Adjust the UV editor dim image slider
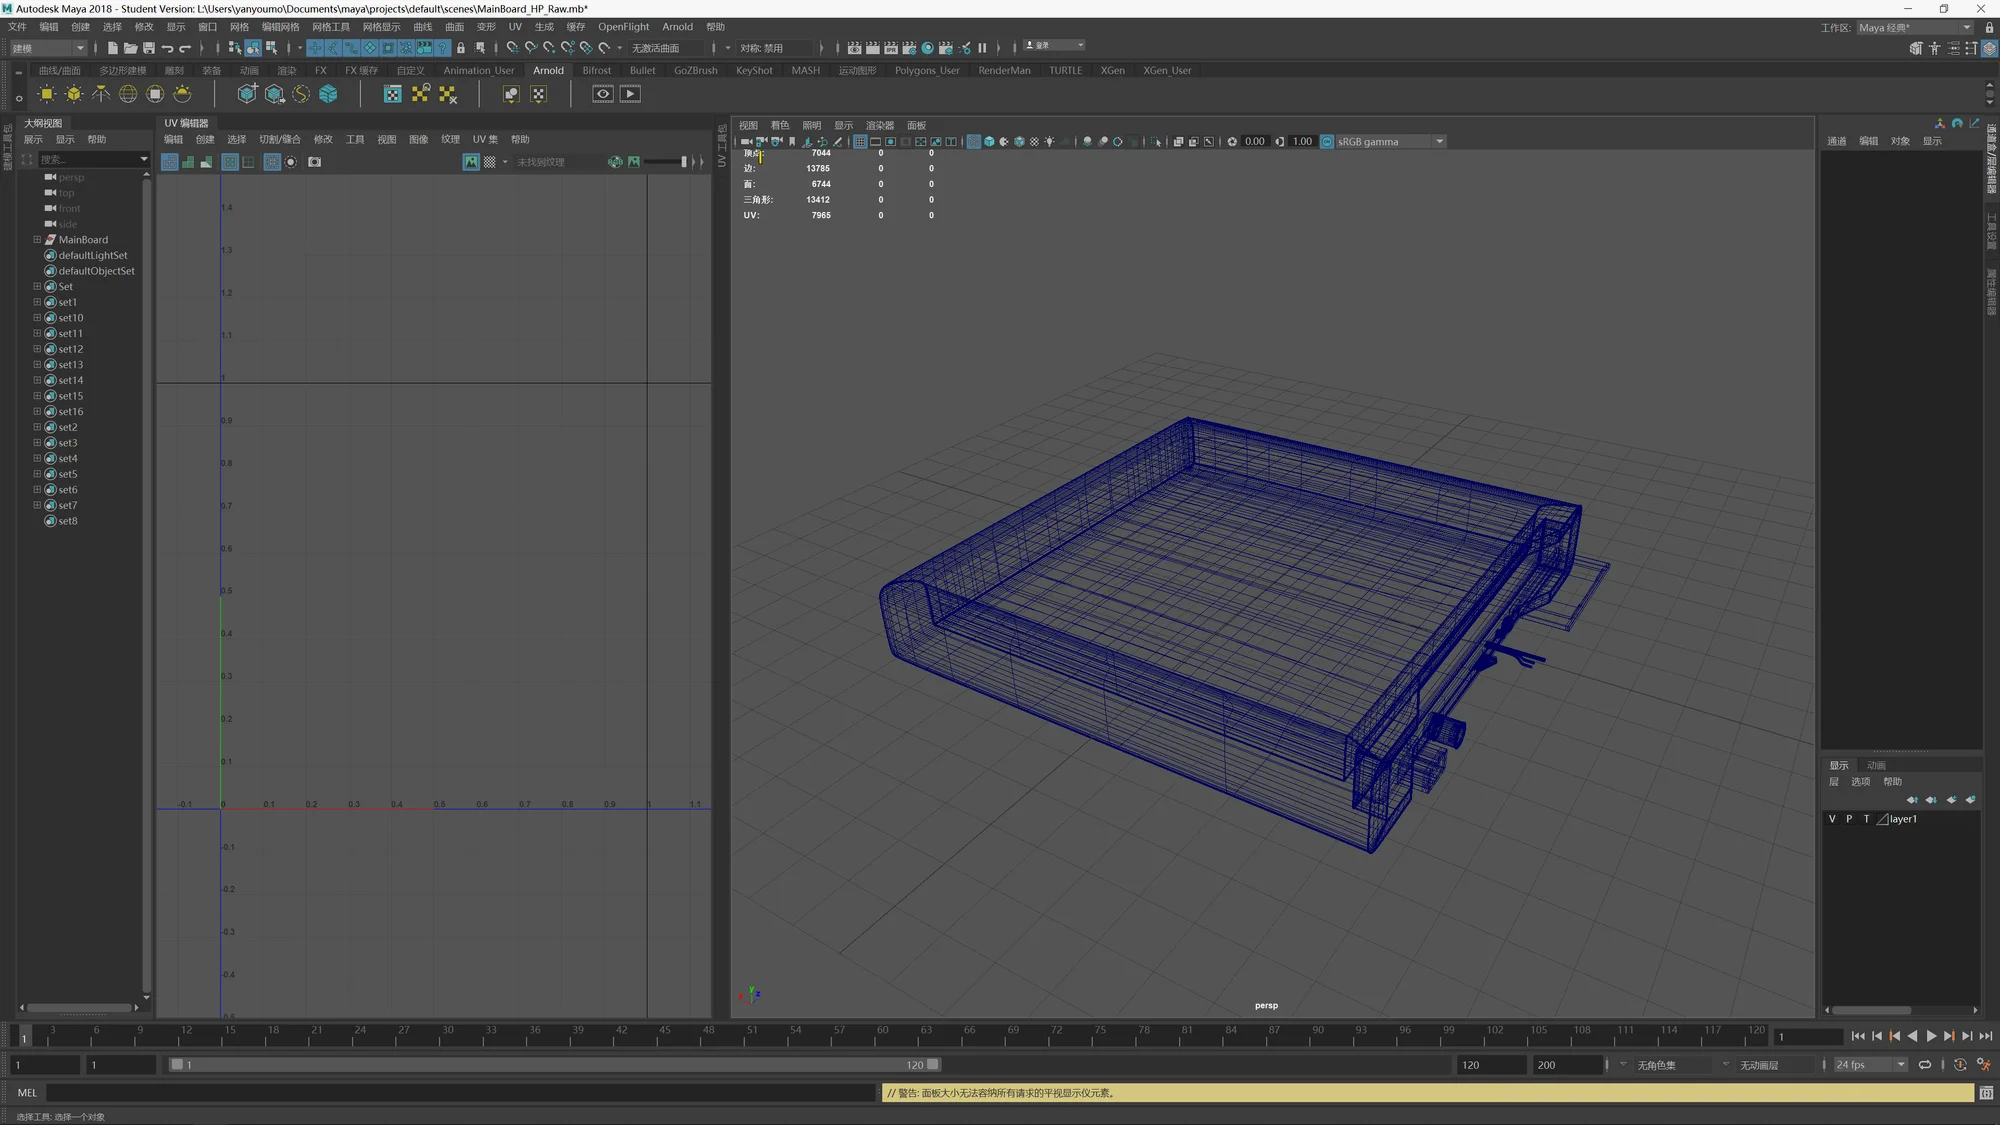Image resolution: width=2000 pixels, height=1125 pixels. pos(666,162)
